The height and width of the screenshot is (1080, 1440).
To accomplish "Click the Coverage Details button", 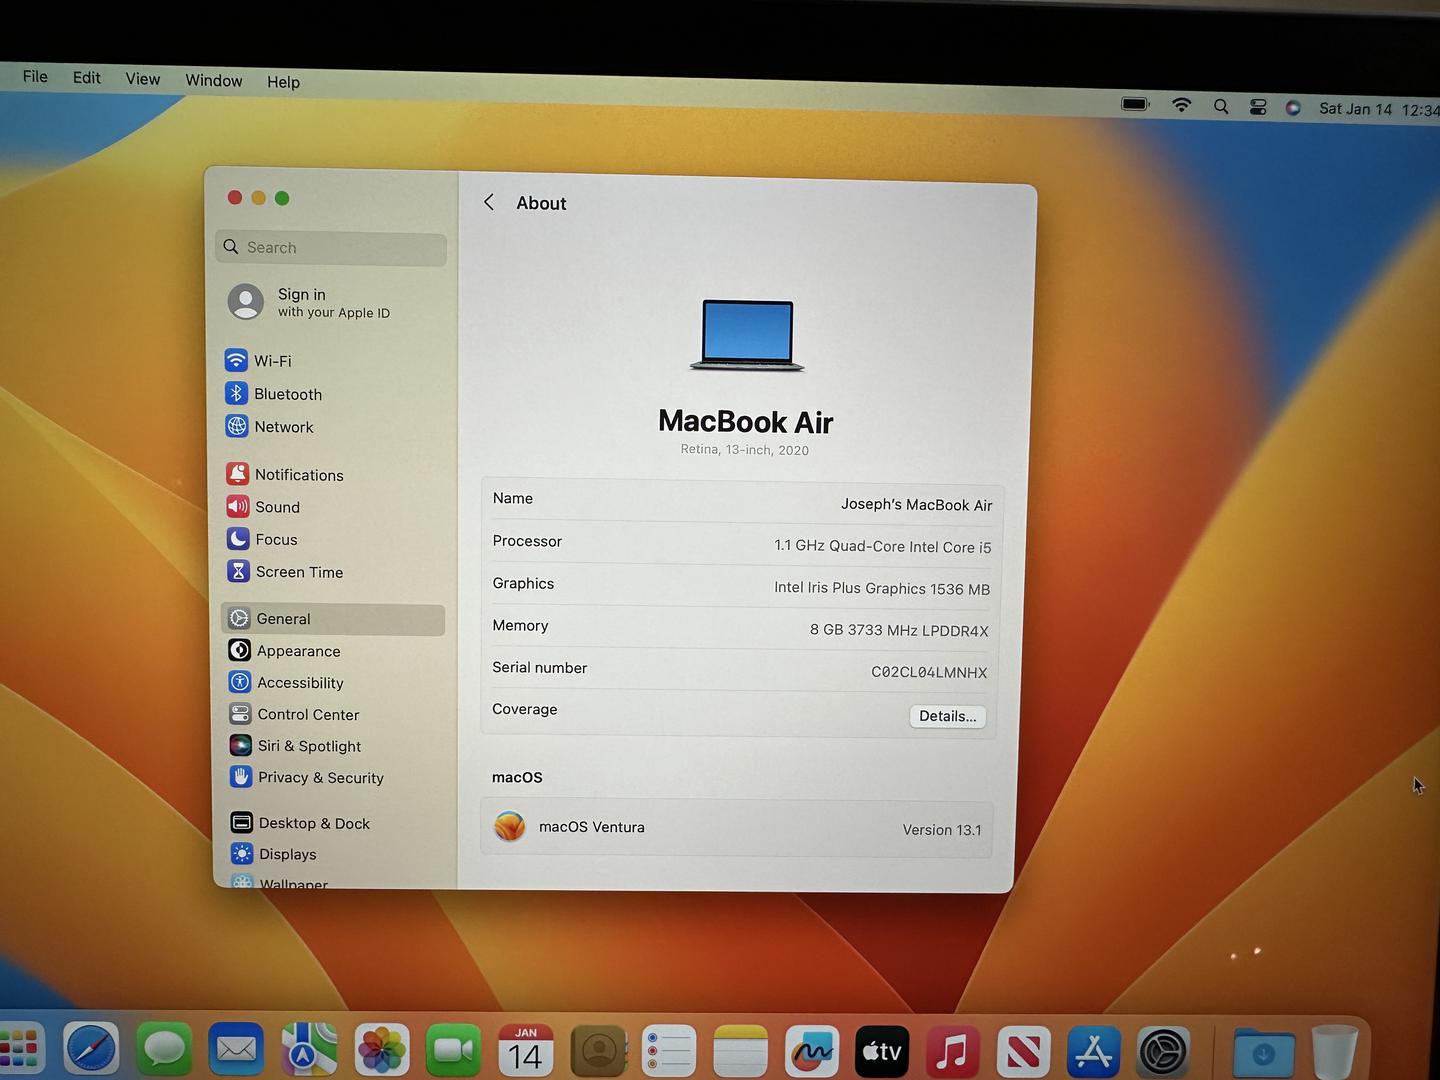I will [x=947, y=716].
